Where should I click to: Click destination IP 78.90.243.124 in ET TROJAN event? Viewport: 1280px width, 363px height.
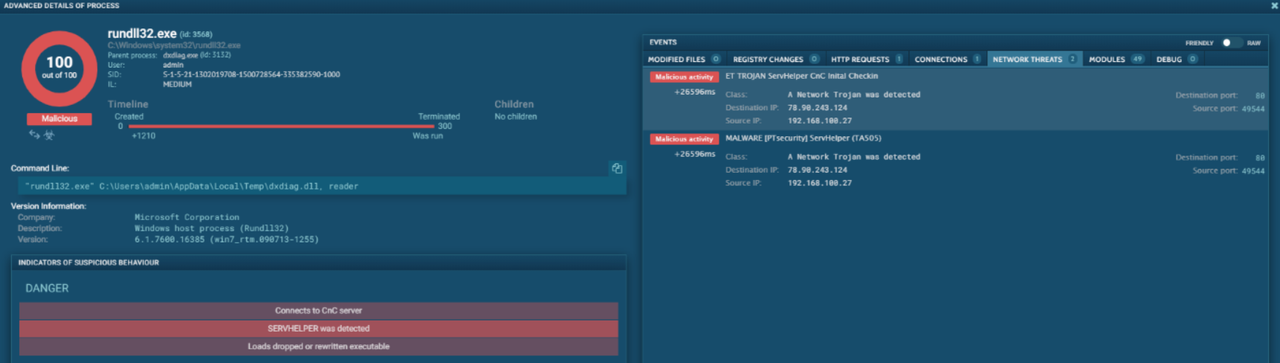817,107
